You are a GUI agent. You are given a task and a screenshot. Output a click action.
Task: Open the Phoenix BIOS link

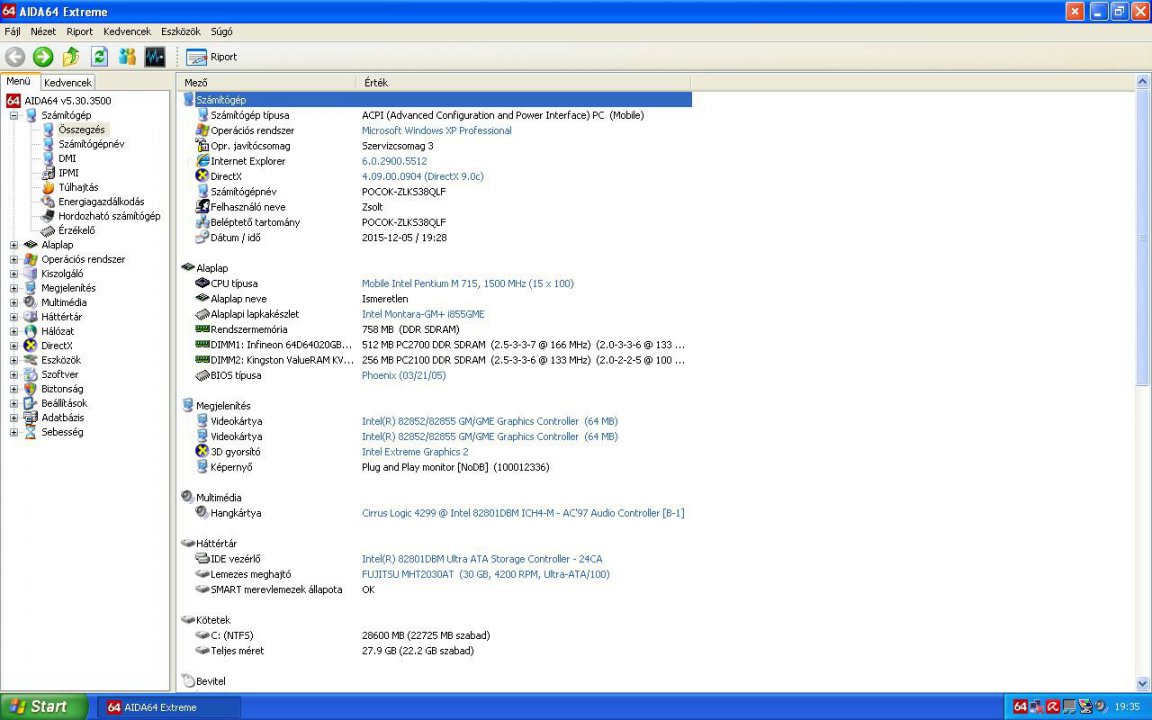point(403,375)
